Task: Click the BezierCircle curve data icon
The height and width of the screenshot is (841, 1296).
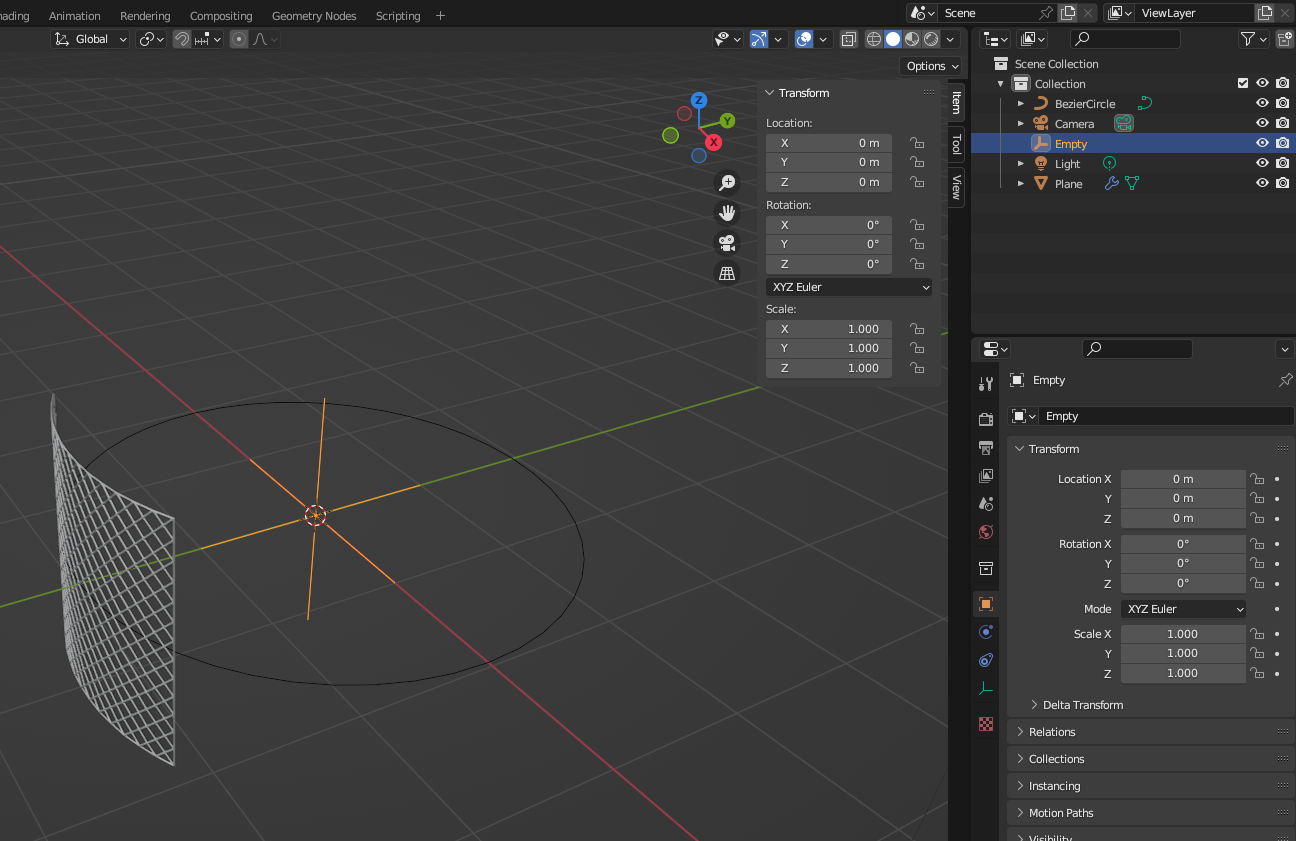Action: pyautogui.click(x=1145, y=103)
